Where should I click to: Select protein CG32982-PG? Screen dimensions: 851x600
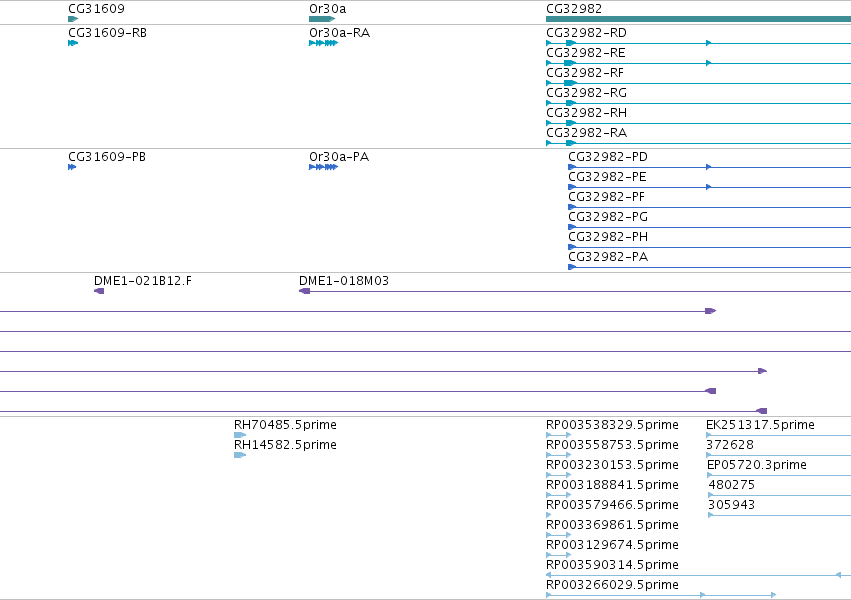point(608,217)
